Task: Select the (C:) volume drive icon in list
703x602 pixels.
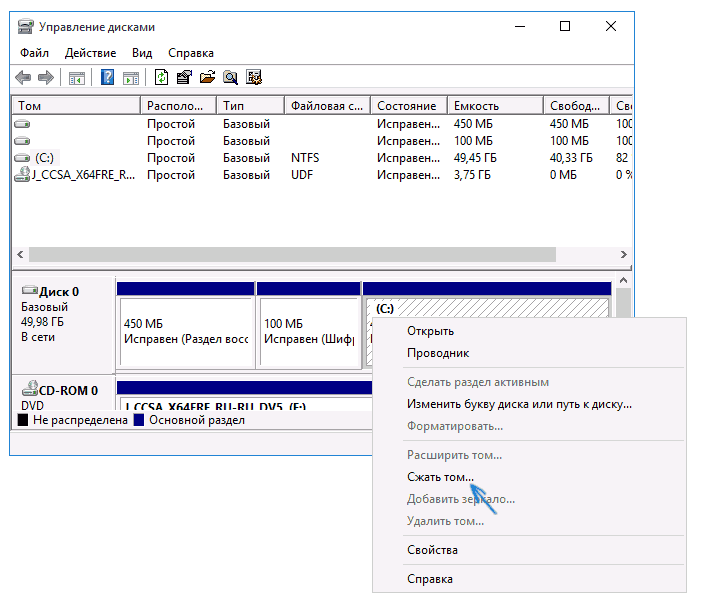Action: tap(22, 158)
